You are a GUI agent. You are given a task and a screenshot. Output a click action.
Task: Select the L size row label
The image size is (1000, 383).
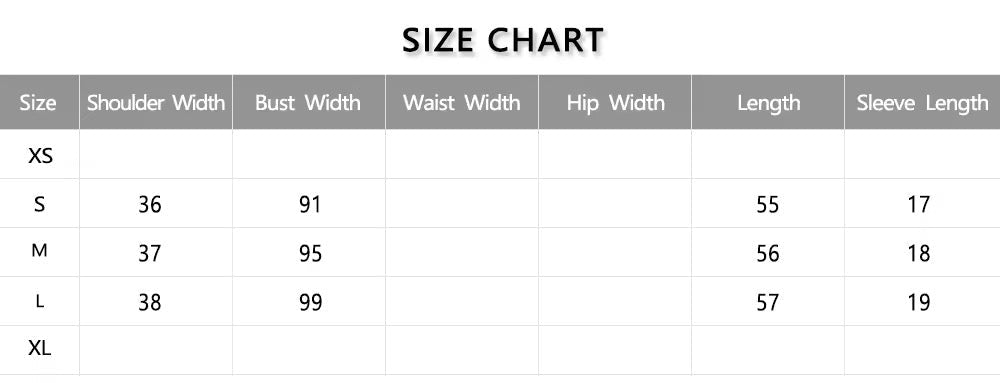pyautogui.click(x=40, y=301)
